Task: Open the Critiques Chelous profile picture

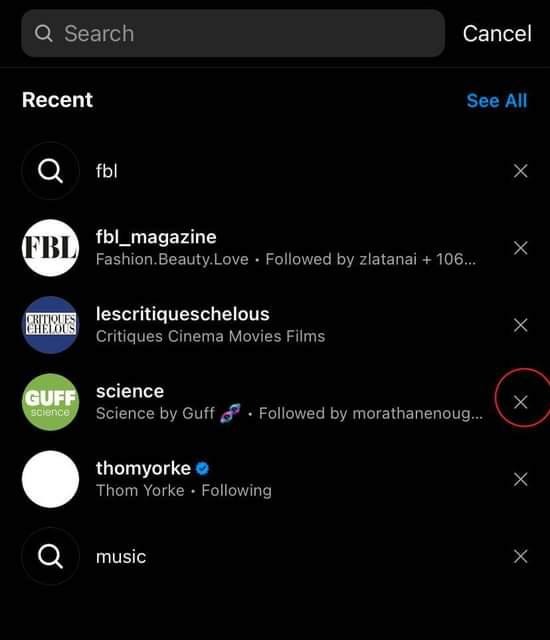Action: point(50,325)
